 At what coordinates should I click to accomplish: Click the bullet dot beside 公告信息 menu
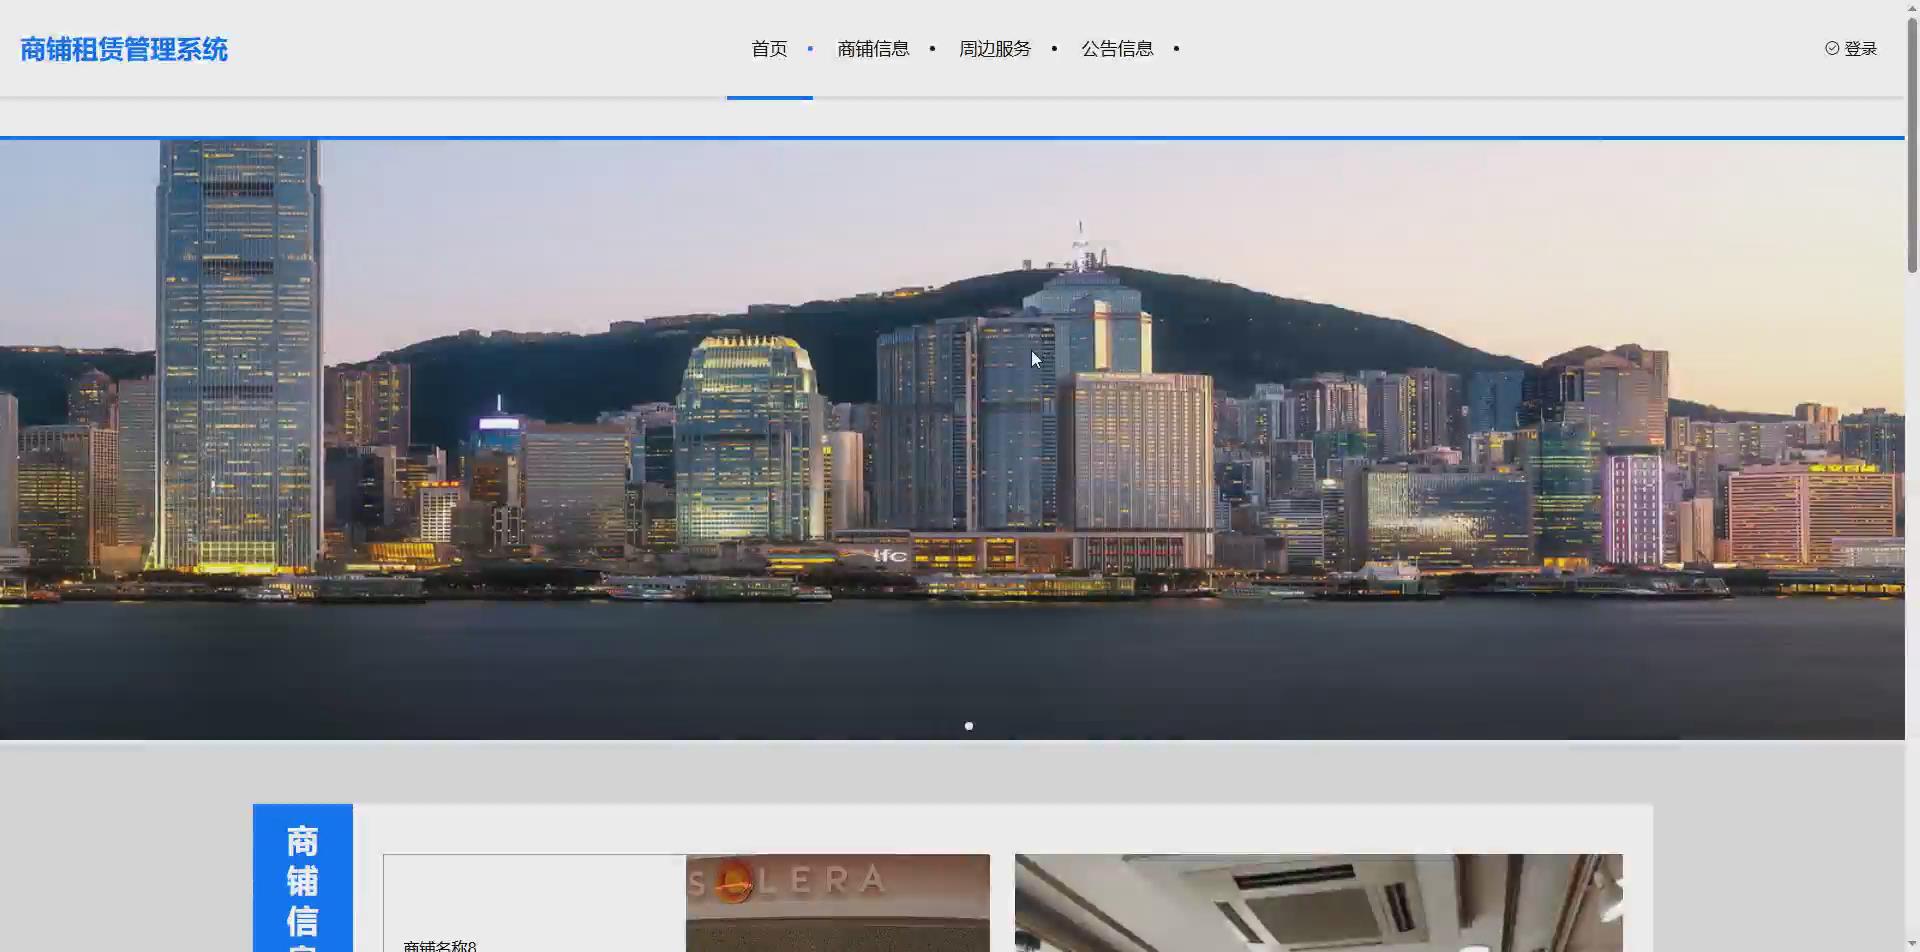[1177, 48]
